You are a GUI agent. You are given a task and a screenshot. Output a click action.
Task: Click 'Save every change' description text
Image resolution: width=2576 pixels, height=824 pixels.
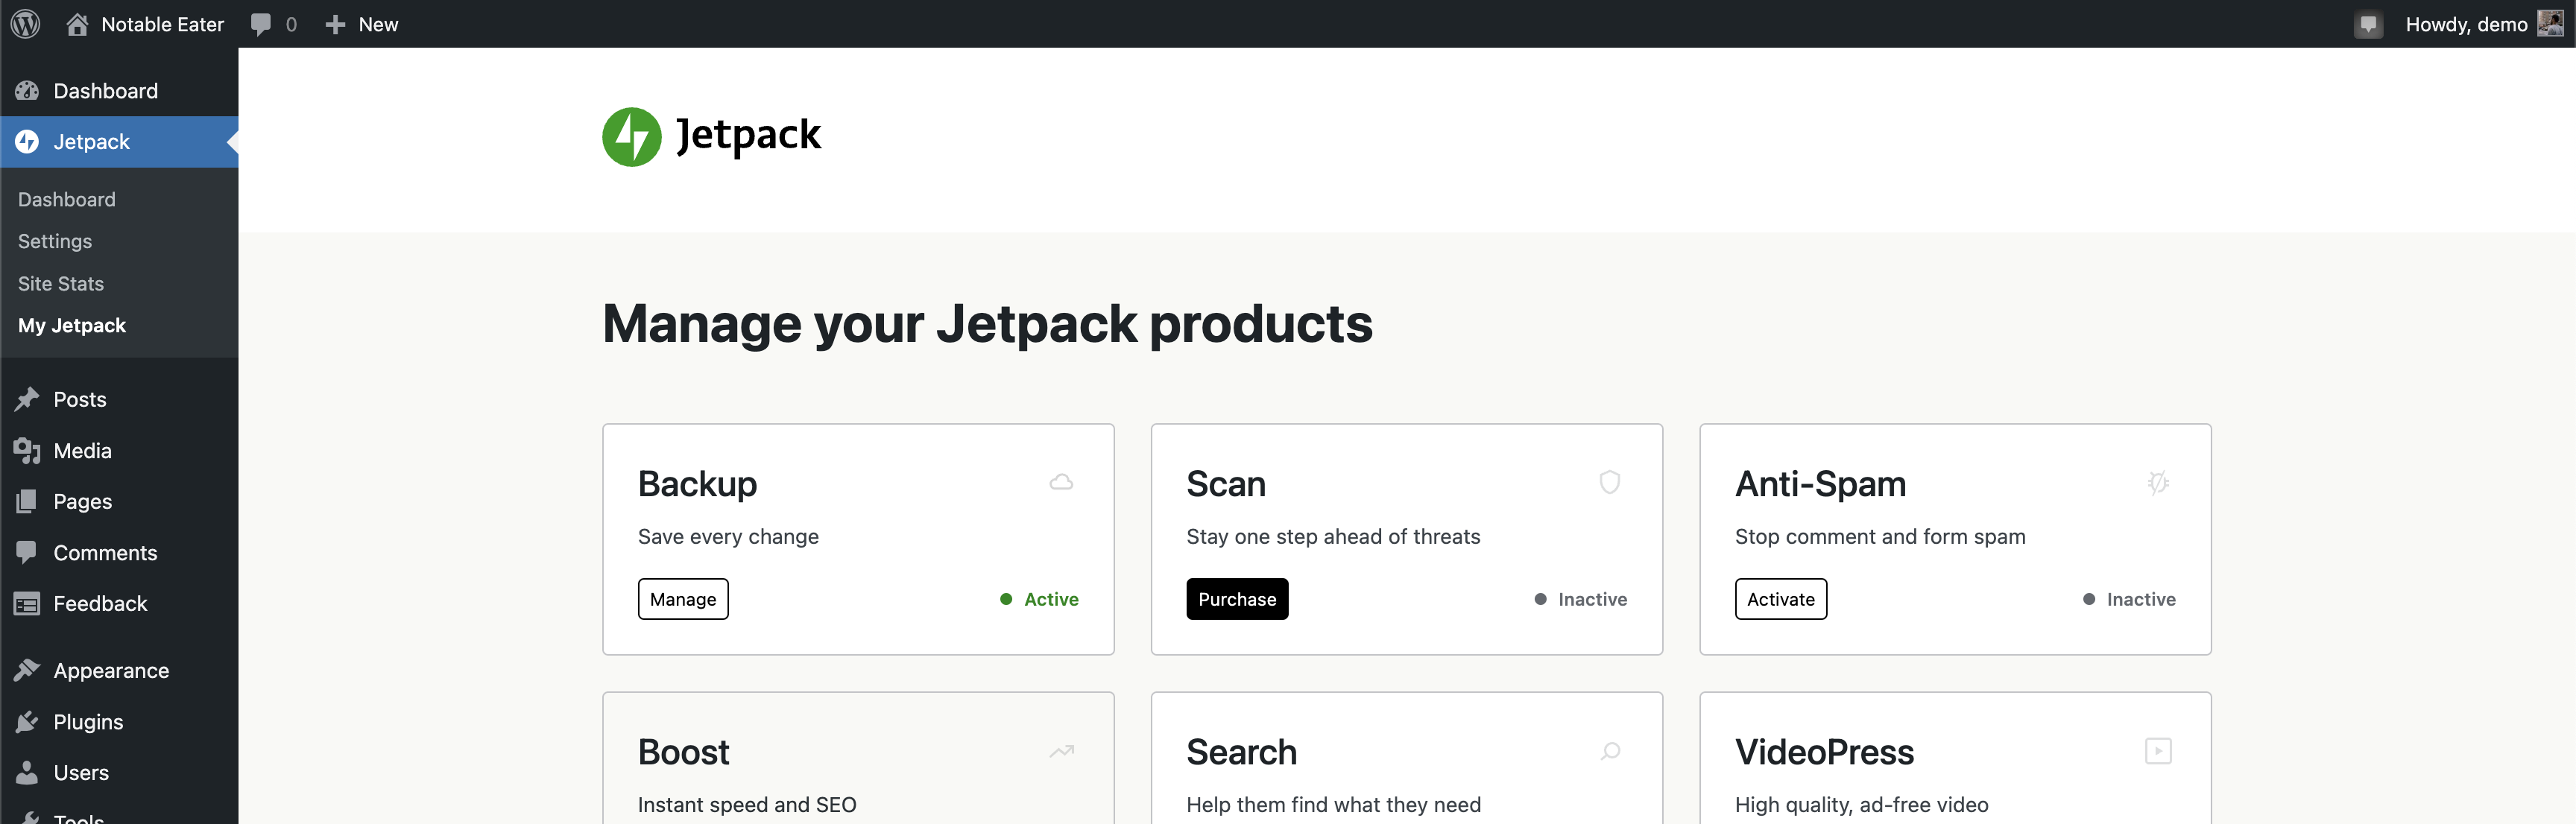[x=728, y=537]
